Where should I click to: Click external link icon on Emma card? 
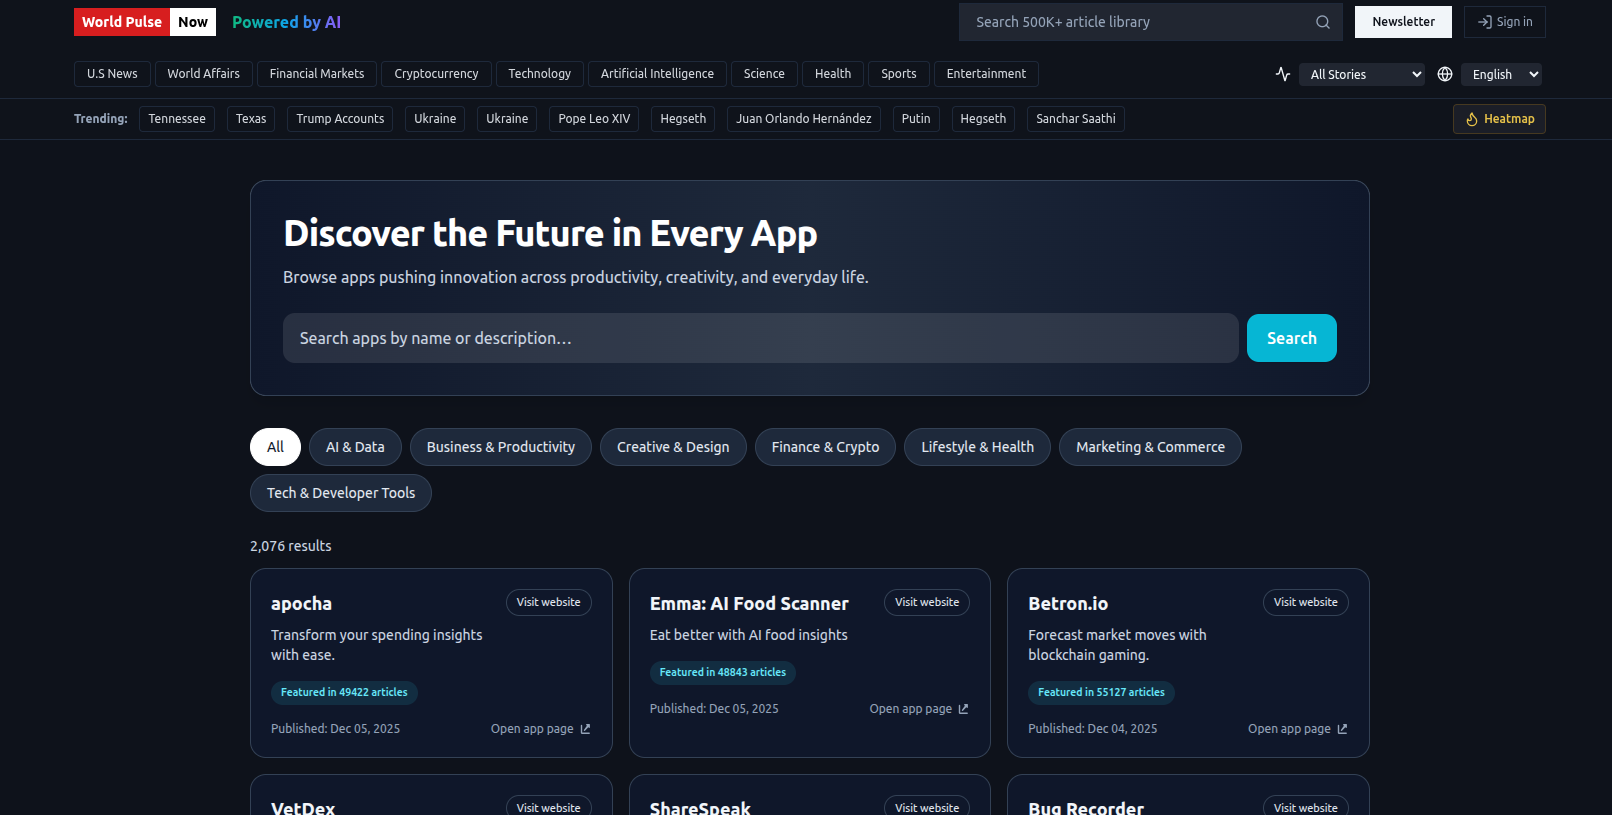click(x=963, y=709)
